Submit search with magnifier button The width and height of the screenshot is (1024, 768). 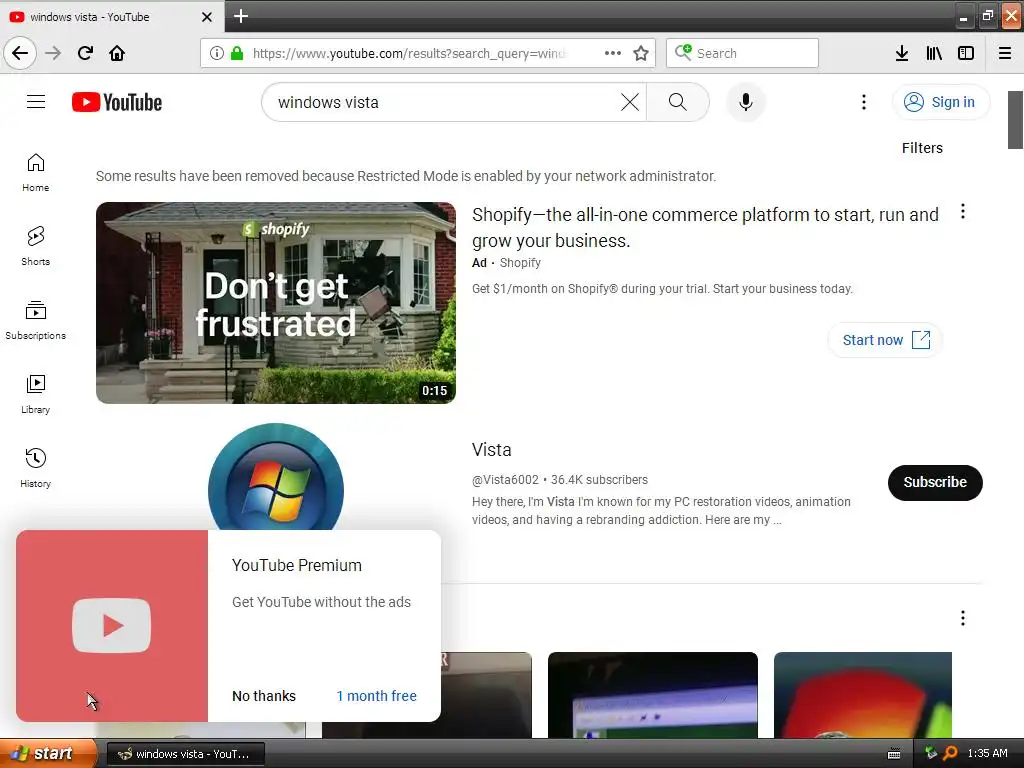click(x=677, y=102)
